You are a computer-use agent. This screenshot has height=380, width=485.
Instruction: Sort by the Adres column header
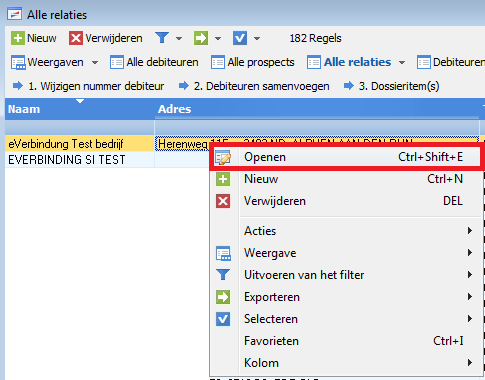(317, 109)
